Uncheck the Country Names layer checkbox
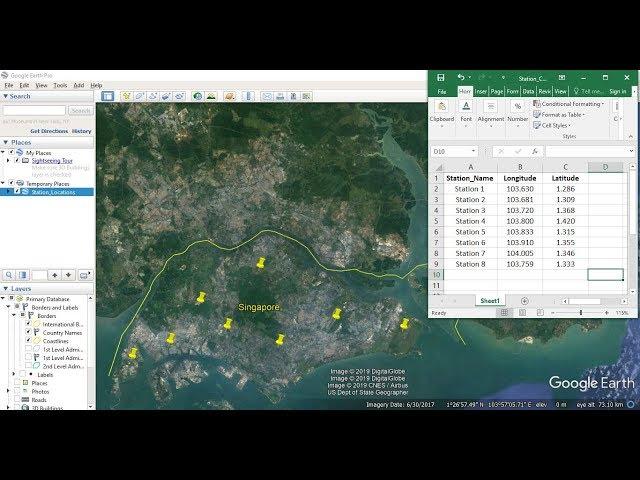 tap(28, 332)
